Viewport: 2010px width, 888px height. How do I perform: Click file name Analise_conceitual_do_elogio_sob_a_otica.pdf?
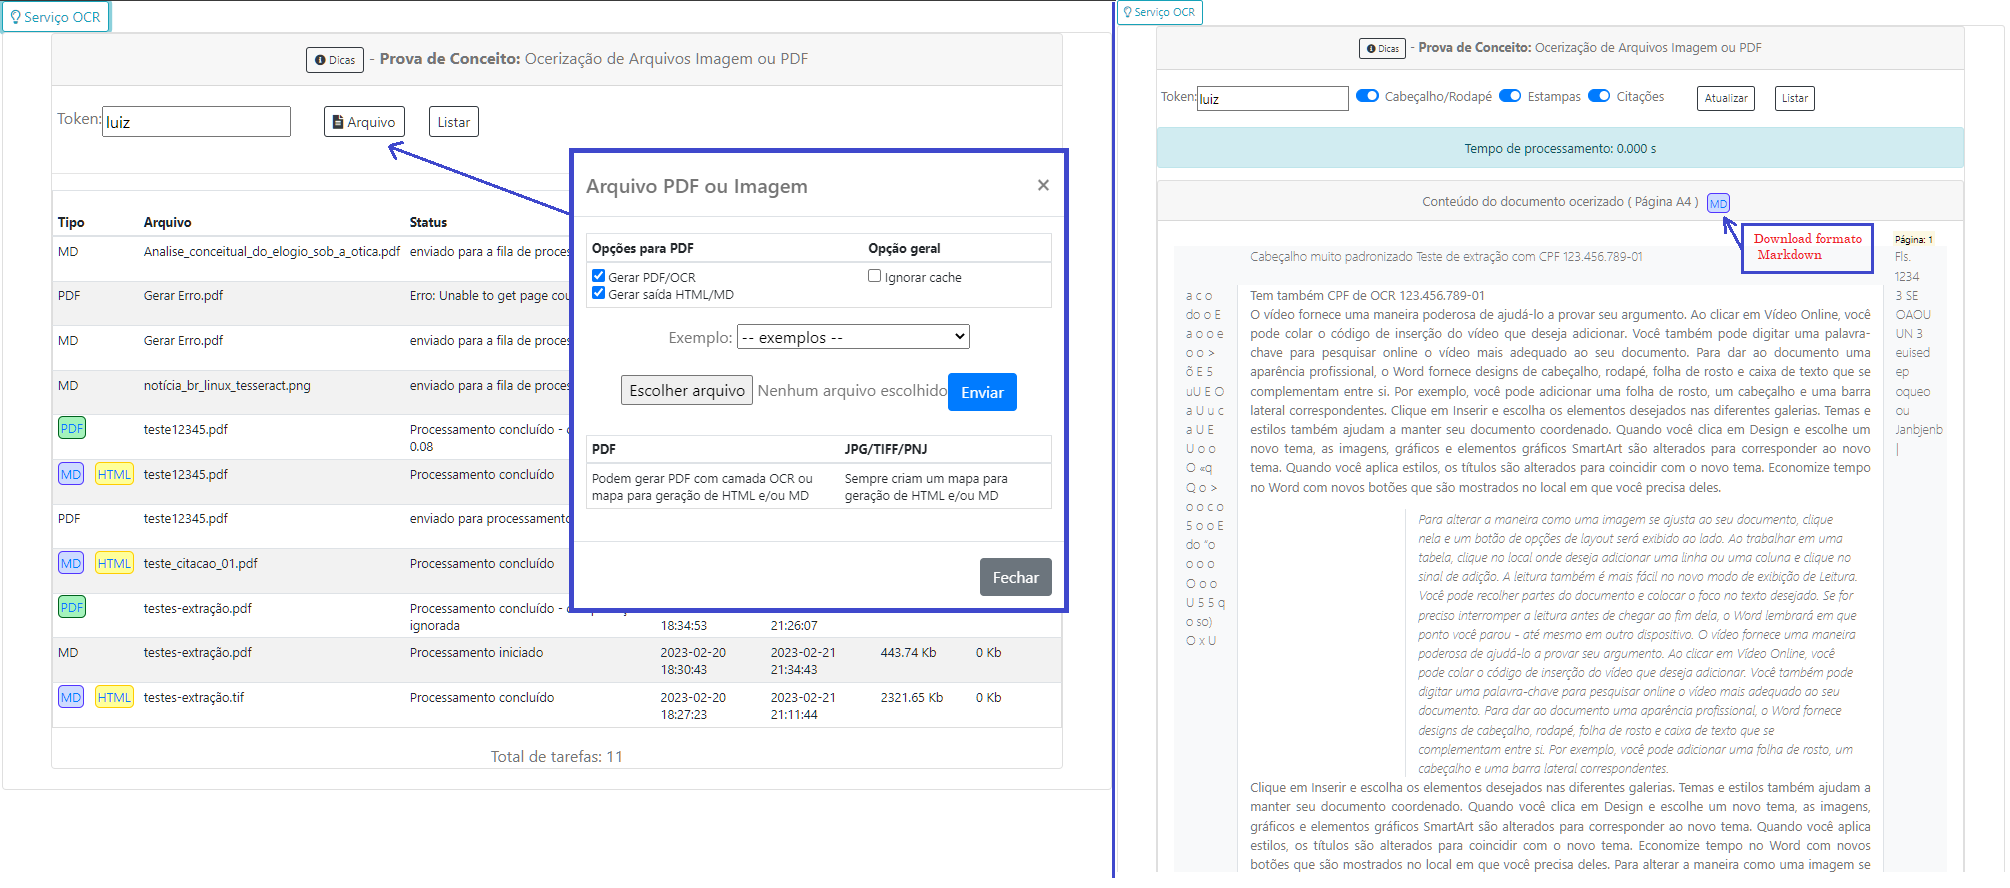point(272,251)
